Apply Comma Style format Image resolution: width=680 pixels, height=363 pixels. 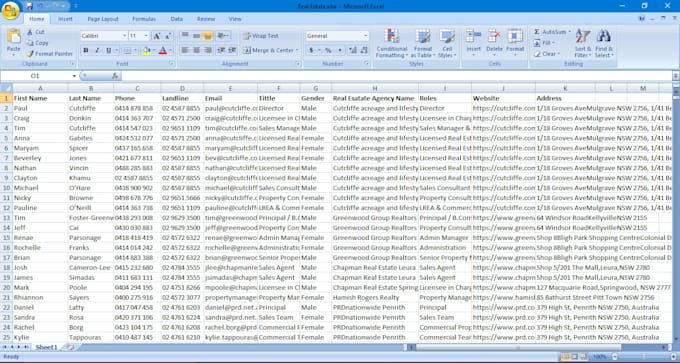(340, 50)
